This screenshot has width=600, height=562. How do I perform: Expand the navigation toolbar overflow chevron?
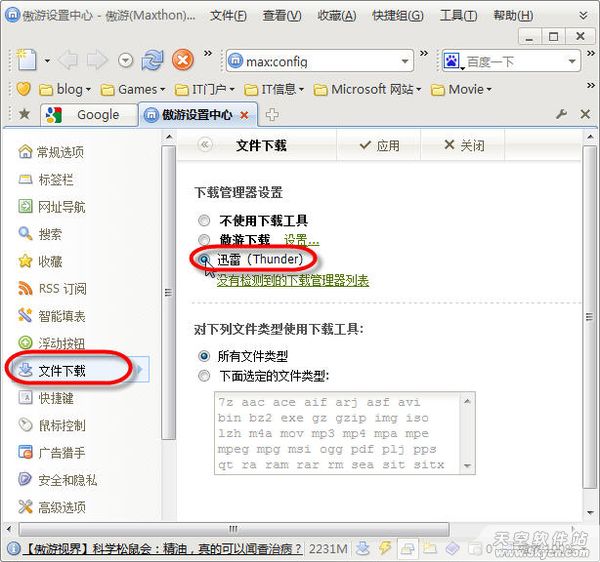208,53
